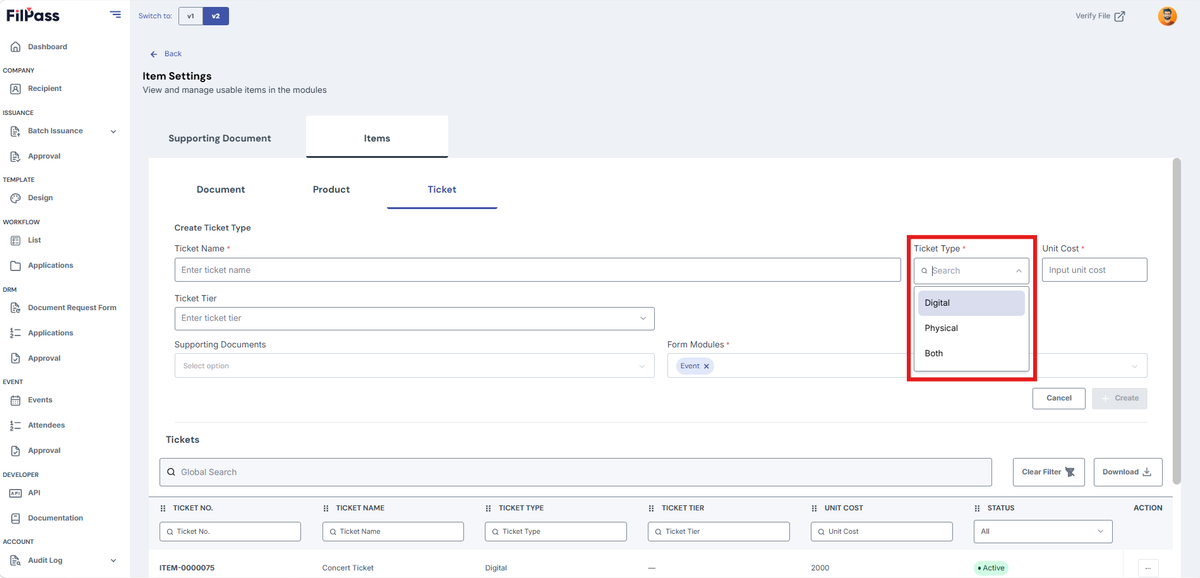Filter by the Ticket Name column field
Screen dimensions: 1200x578
tap(393, 532)
